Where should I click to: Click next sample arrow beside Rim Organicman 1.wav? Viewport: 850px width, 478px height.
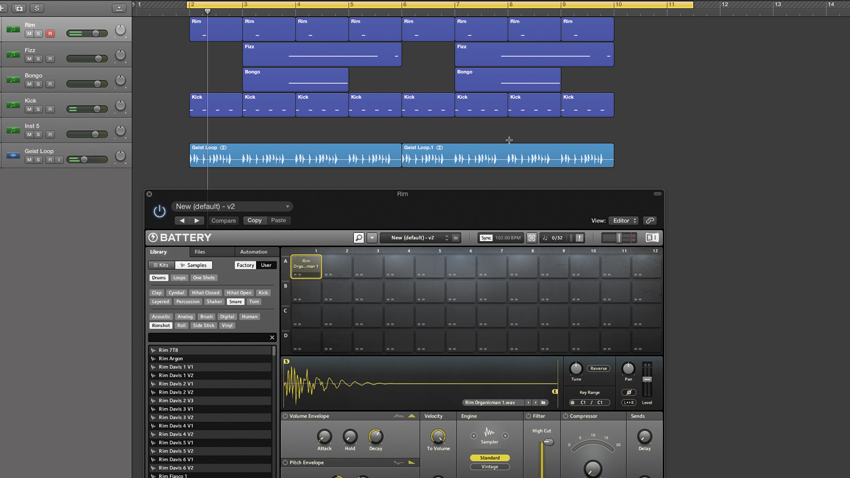click(x=535, y=403)
